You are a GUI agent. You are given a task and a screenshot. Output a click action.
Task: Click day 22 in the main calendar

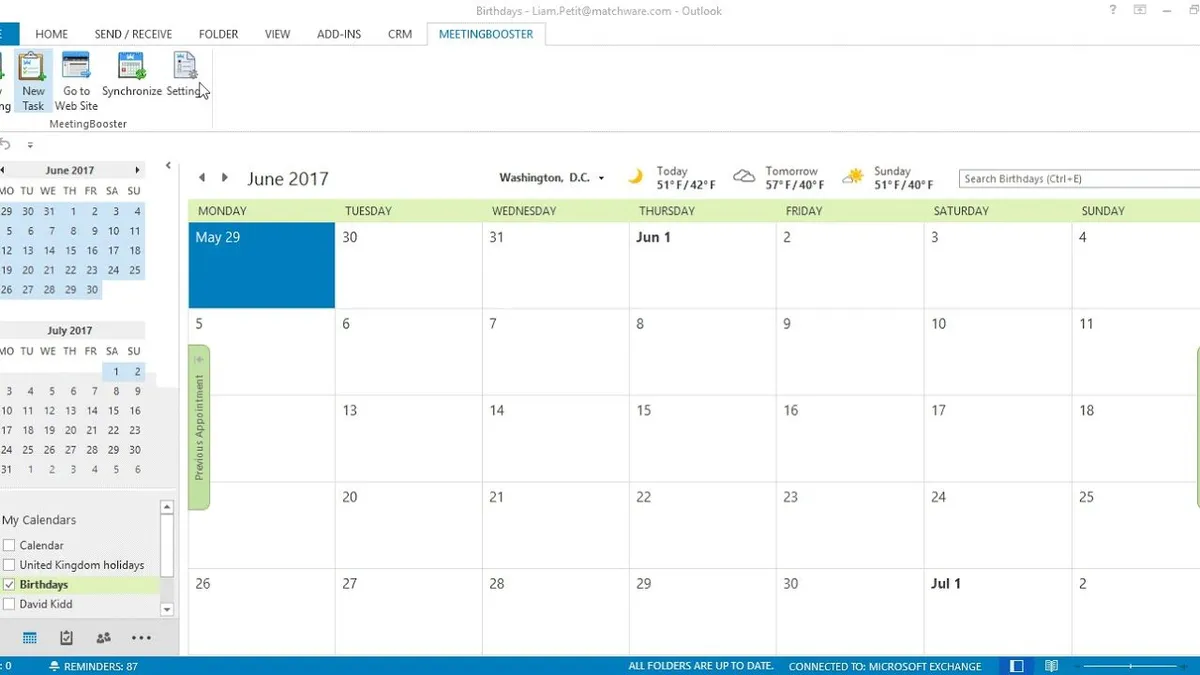pyautogui.click(x=702, y=525)
